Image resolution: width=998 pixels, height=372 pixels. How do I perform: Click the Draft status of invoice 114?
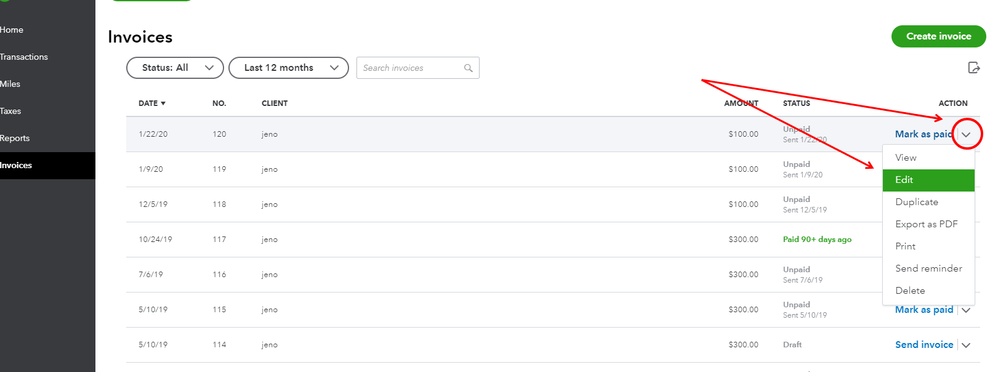[792, 345]
